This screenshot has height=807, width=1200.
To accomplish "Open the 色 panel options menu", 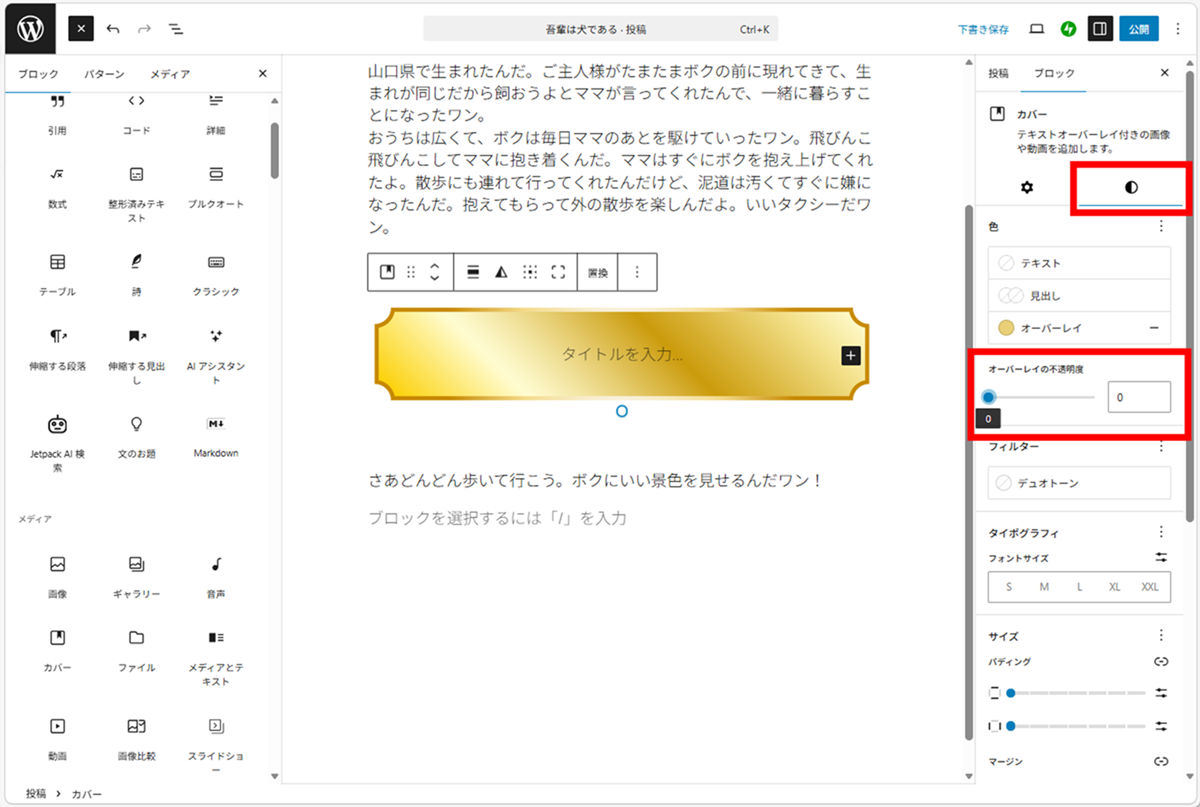I will tap(1161, 227).
